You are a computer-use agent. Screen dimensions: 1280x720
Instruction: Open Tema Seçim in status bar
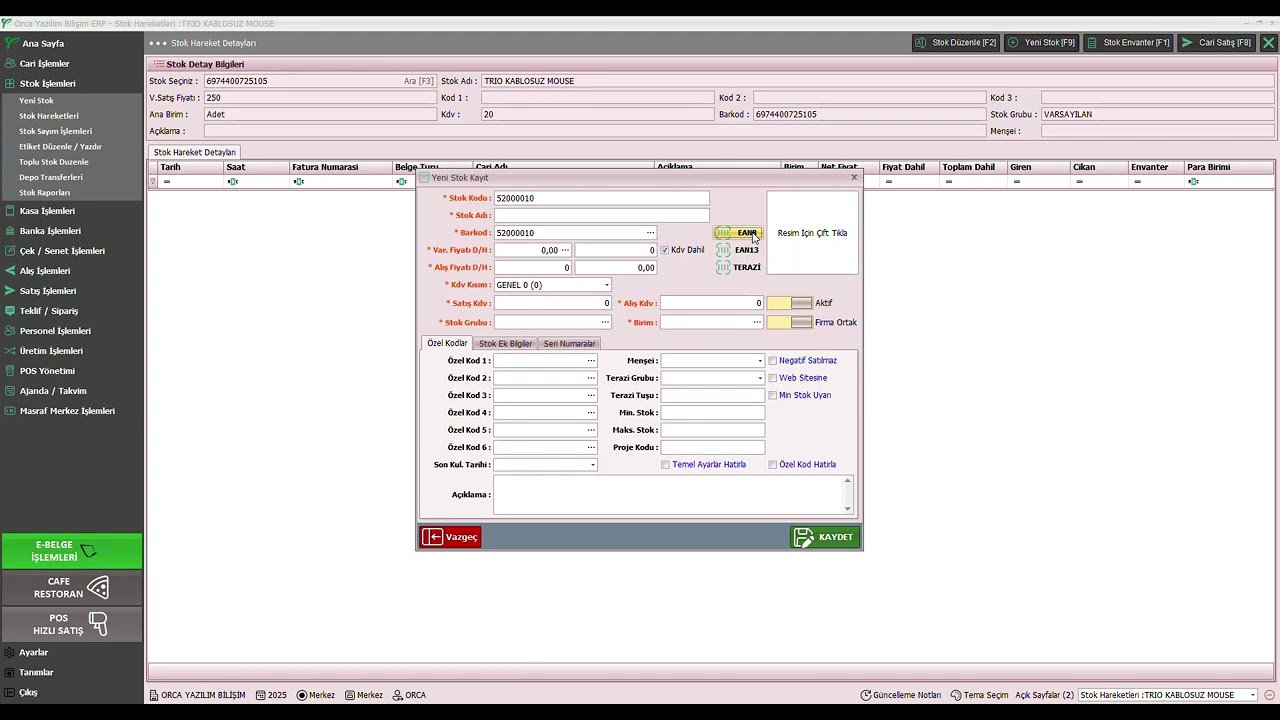[979, 695]
